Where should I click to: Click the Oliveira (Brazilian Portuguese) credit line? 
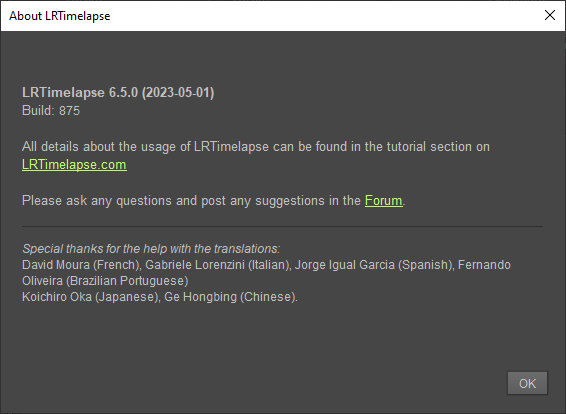click(105, 280)
